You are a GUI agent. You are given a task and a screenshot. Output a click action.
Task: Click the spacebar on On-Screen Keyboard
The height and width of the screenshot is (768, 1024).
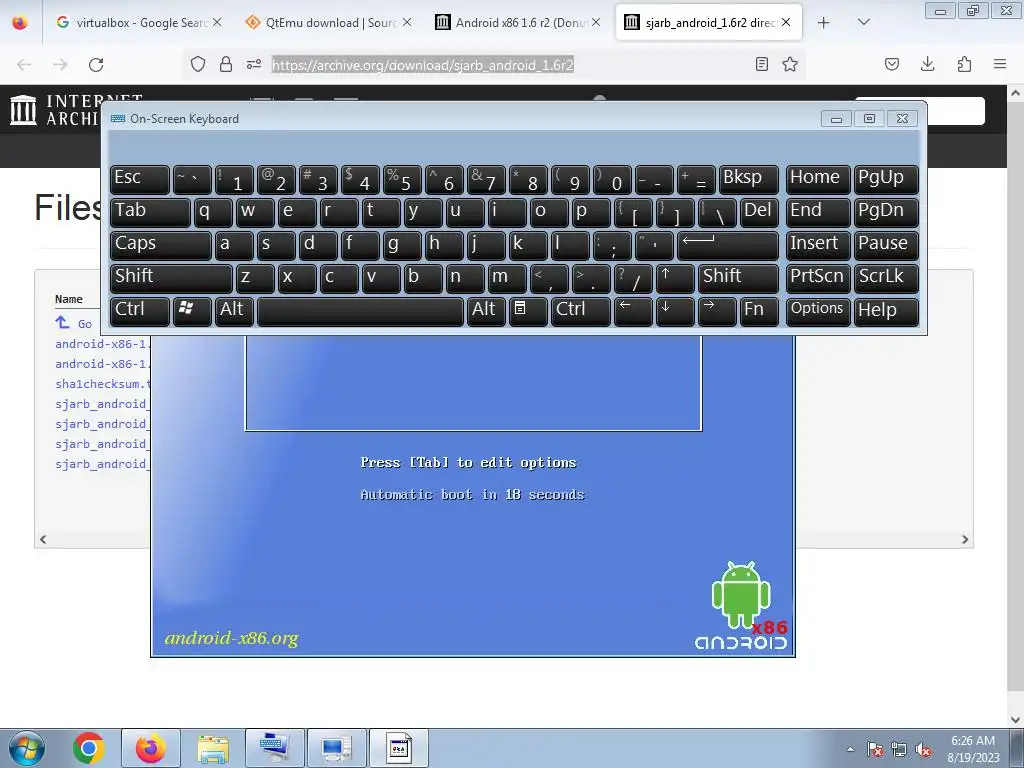[x=360, y=311]
